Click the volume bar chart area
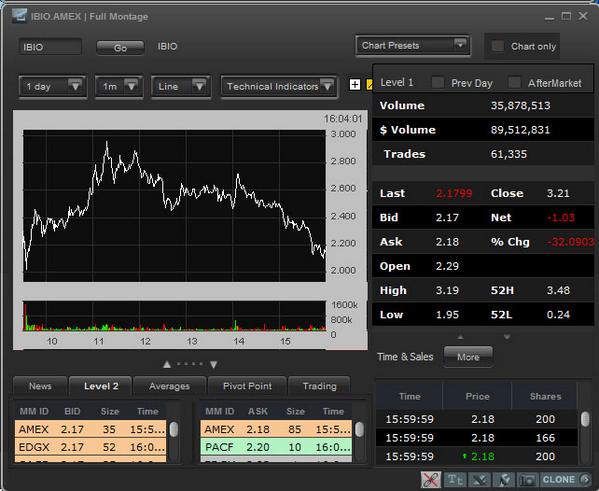Screen dimensions: 599x491 tap(175, 316)
